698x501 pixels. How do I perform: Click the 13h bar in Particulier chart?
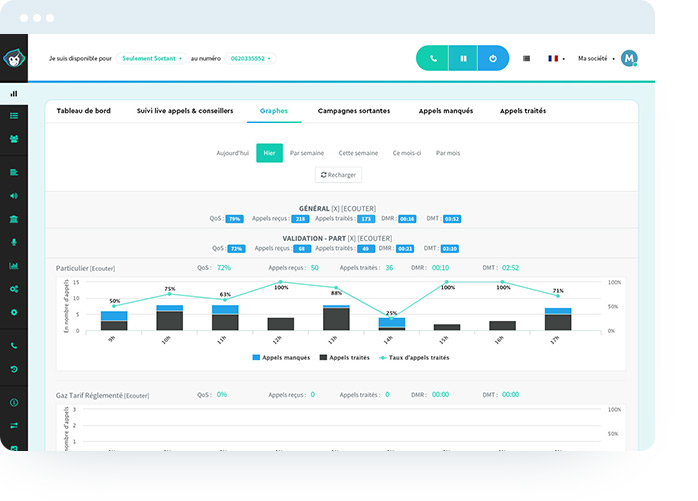tap(336, 318)
